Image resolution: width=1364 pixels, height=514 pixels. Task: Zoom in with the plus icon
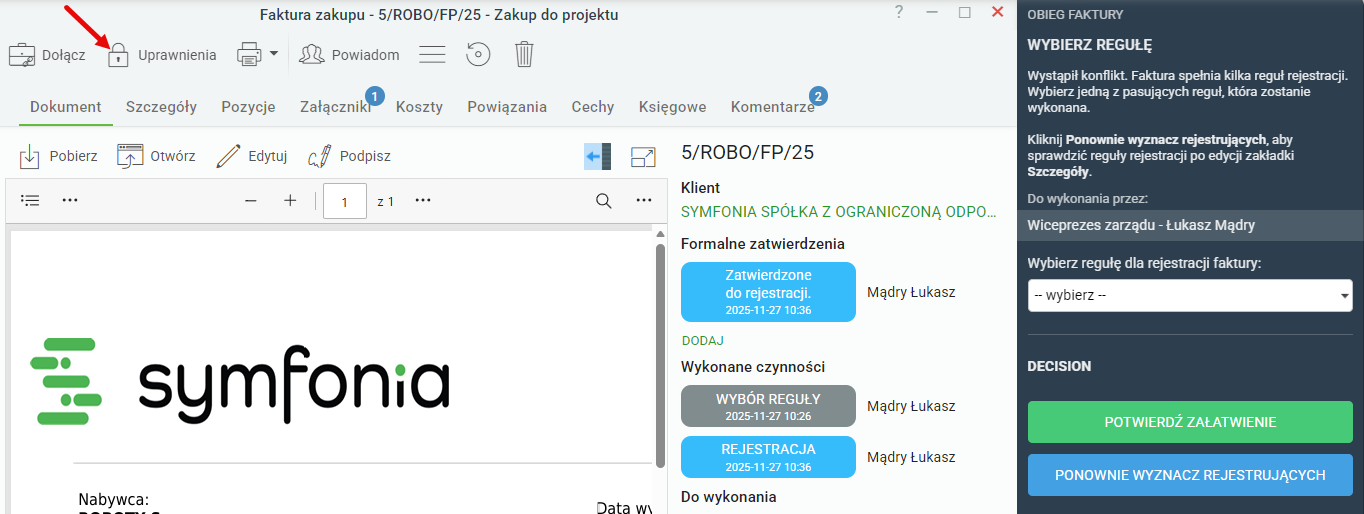(290, 200)
